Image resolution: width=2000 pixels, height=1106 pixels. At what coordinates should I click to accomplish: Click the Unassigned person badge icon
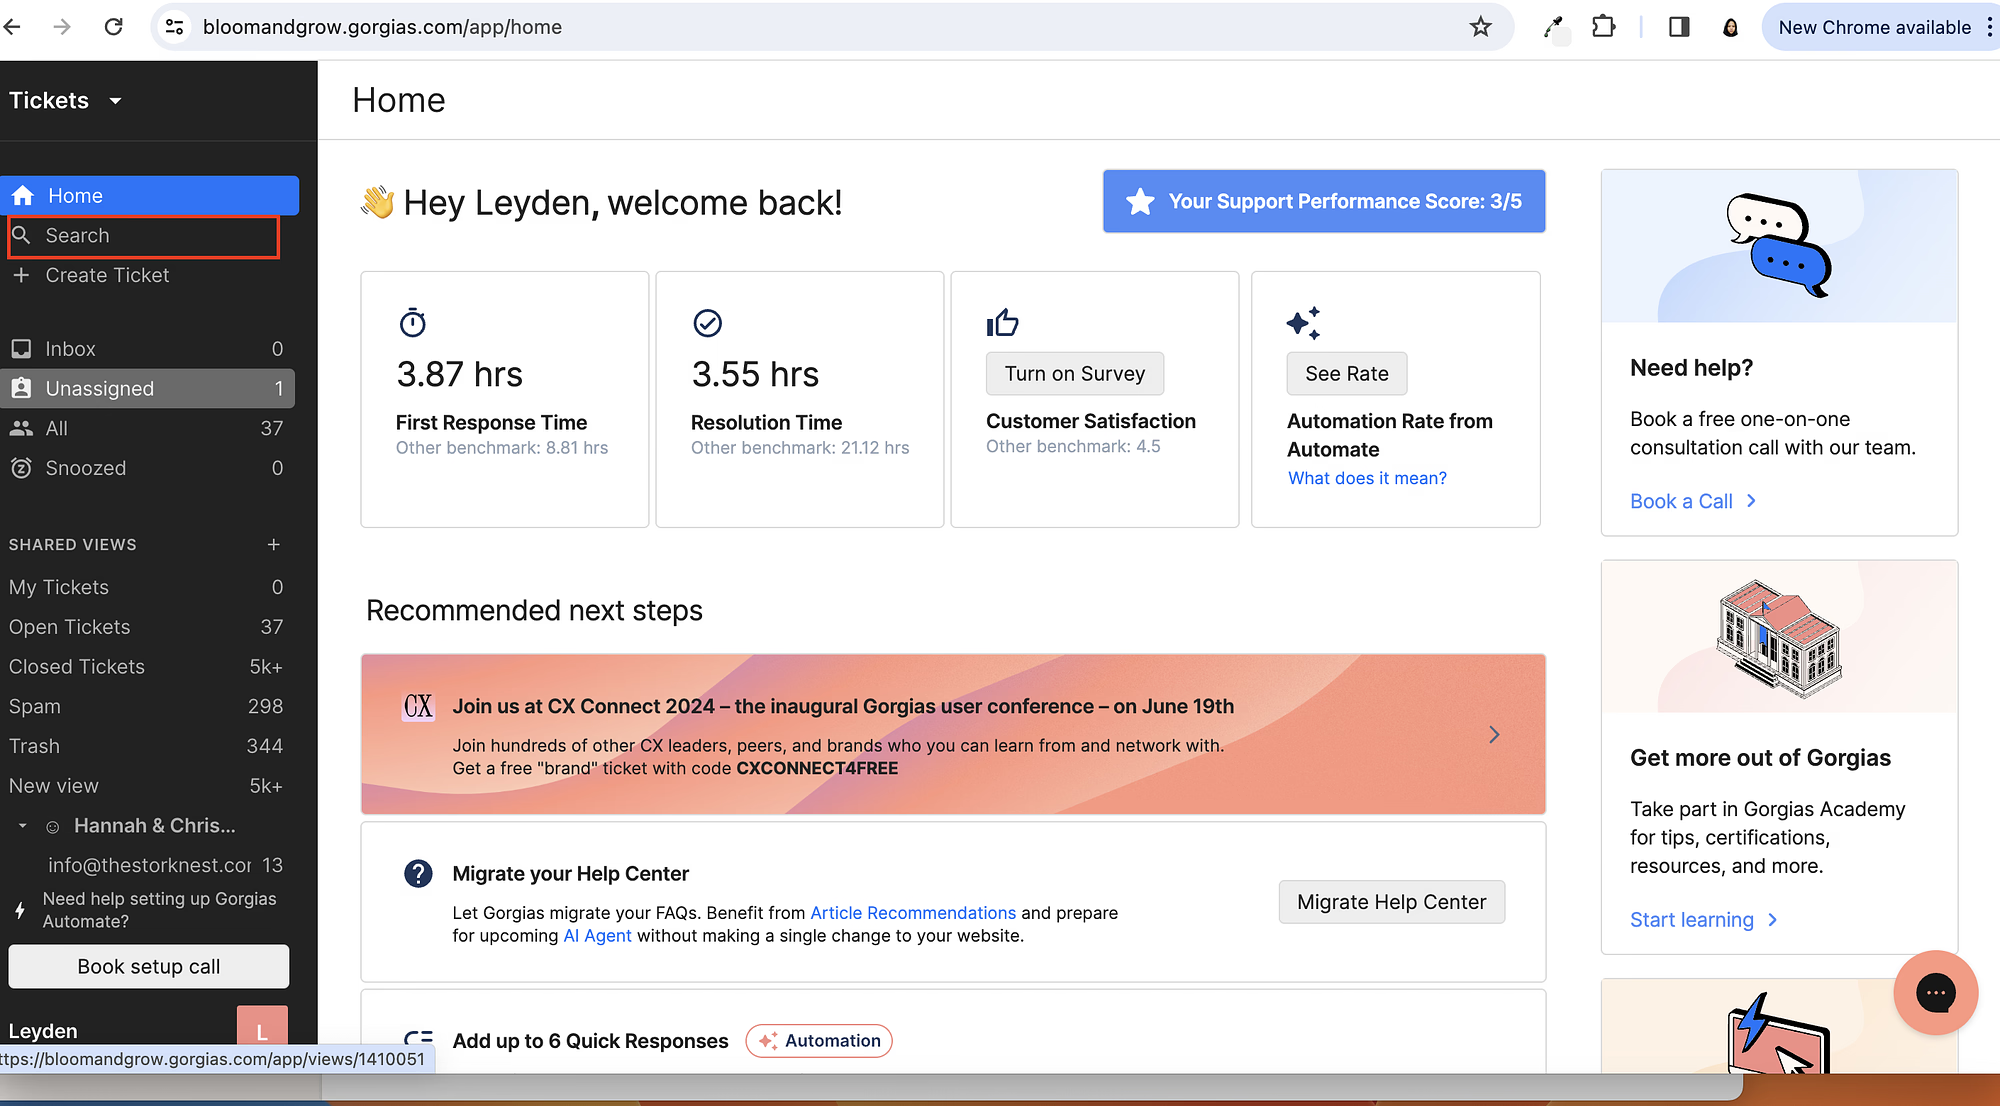click(21, 389)
